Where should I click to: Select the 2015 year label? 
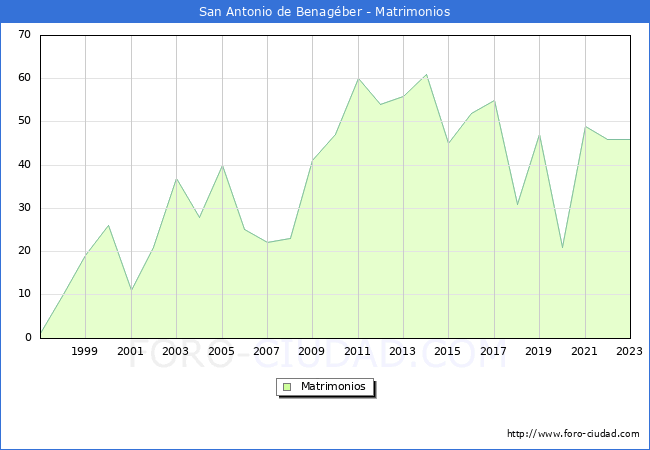pyautogui.click(x=449, y=351)
